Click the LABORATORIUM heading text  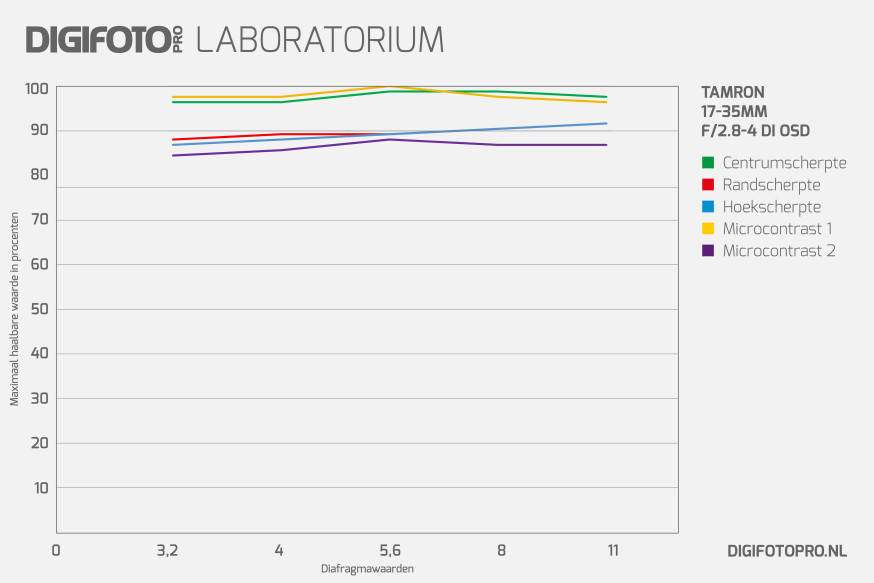coord(320,40)
